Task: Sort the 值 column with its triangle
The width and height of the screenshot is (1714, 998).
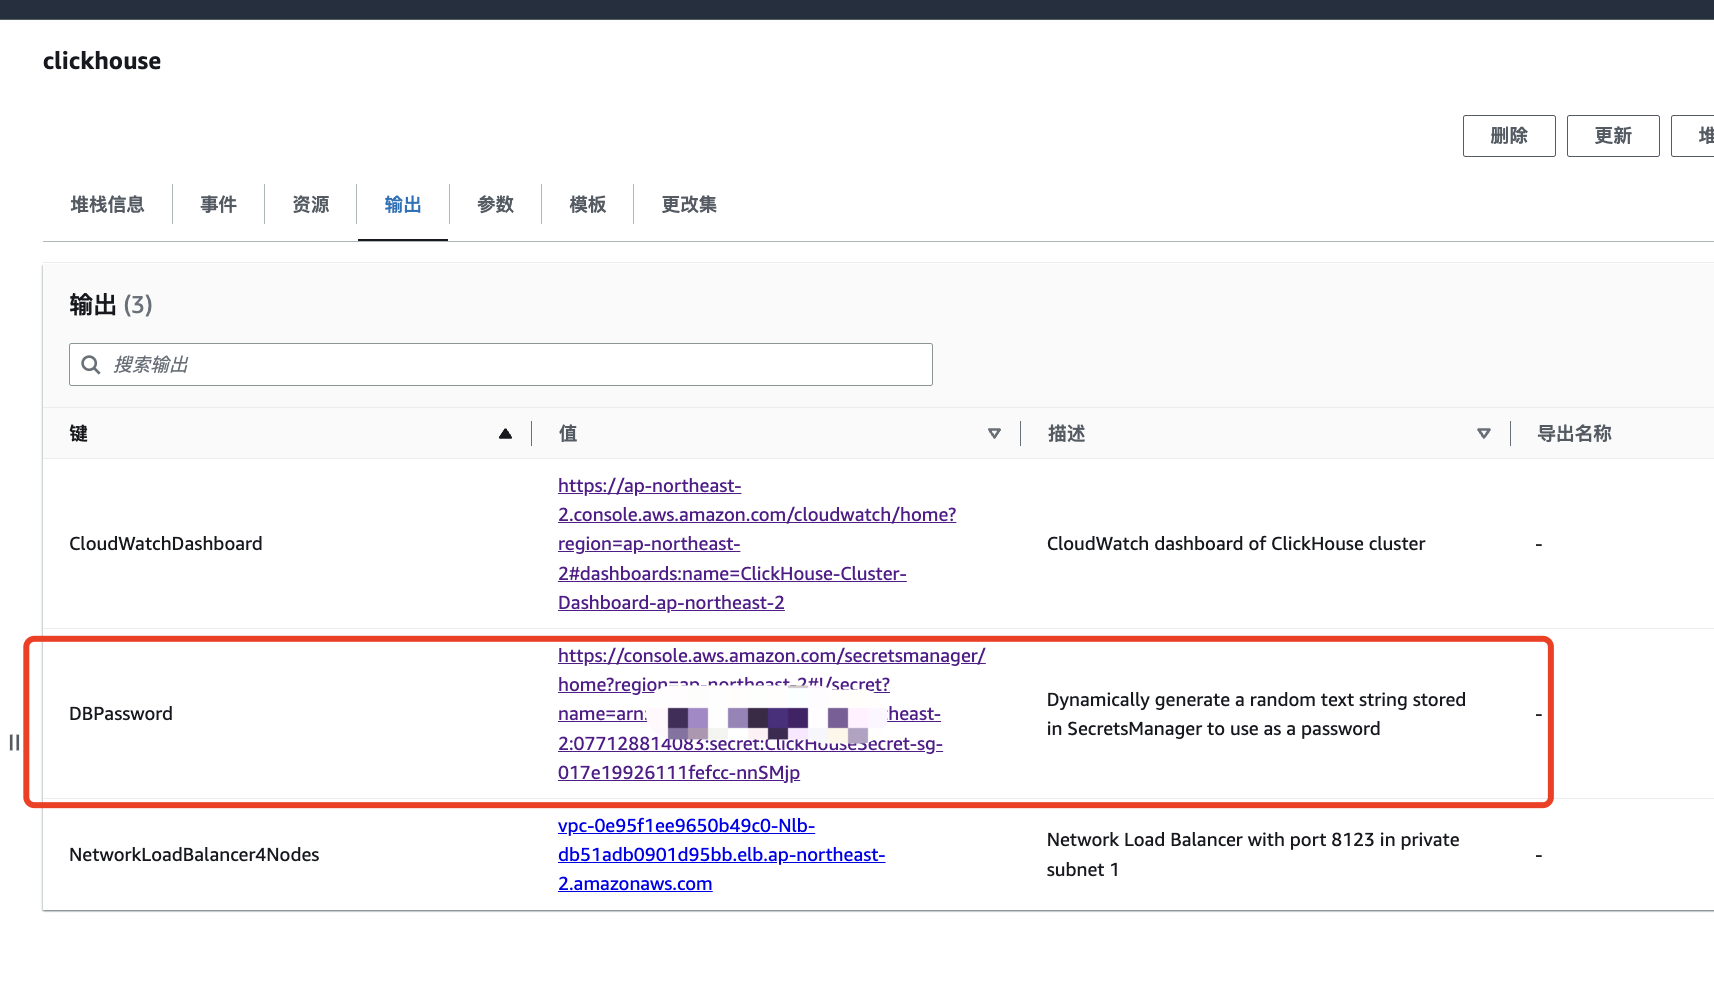Action: 994,434
